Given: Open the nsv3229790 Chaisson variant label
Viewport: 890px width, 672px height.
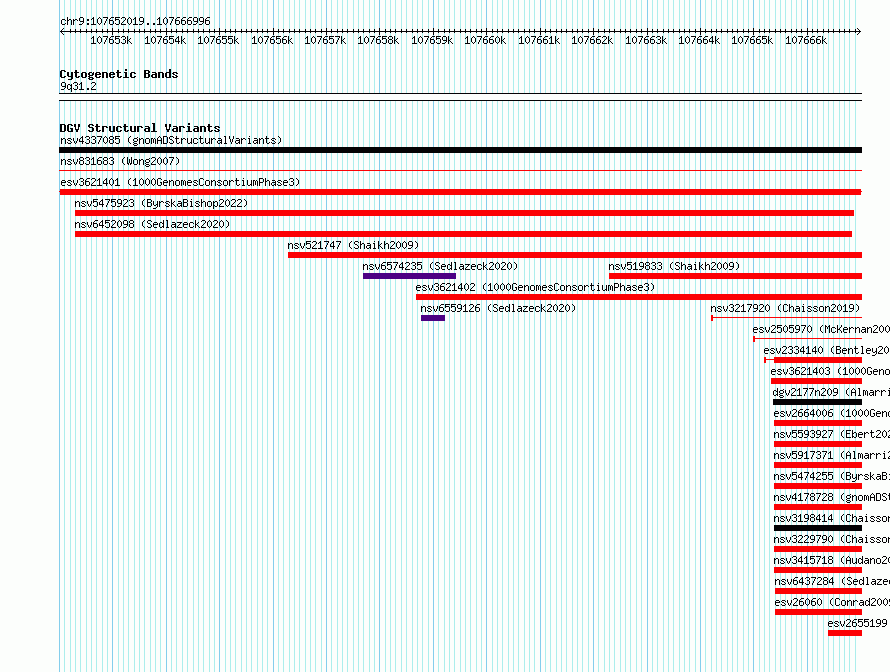Looking at the screenshot, I should pyautogui.click(x=832, y=539).
